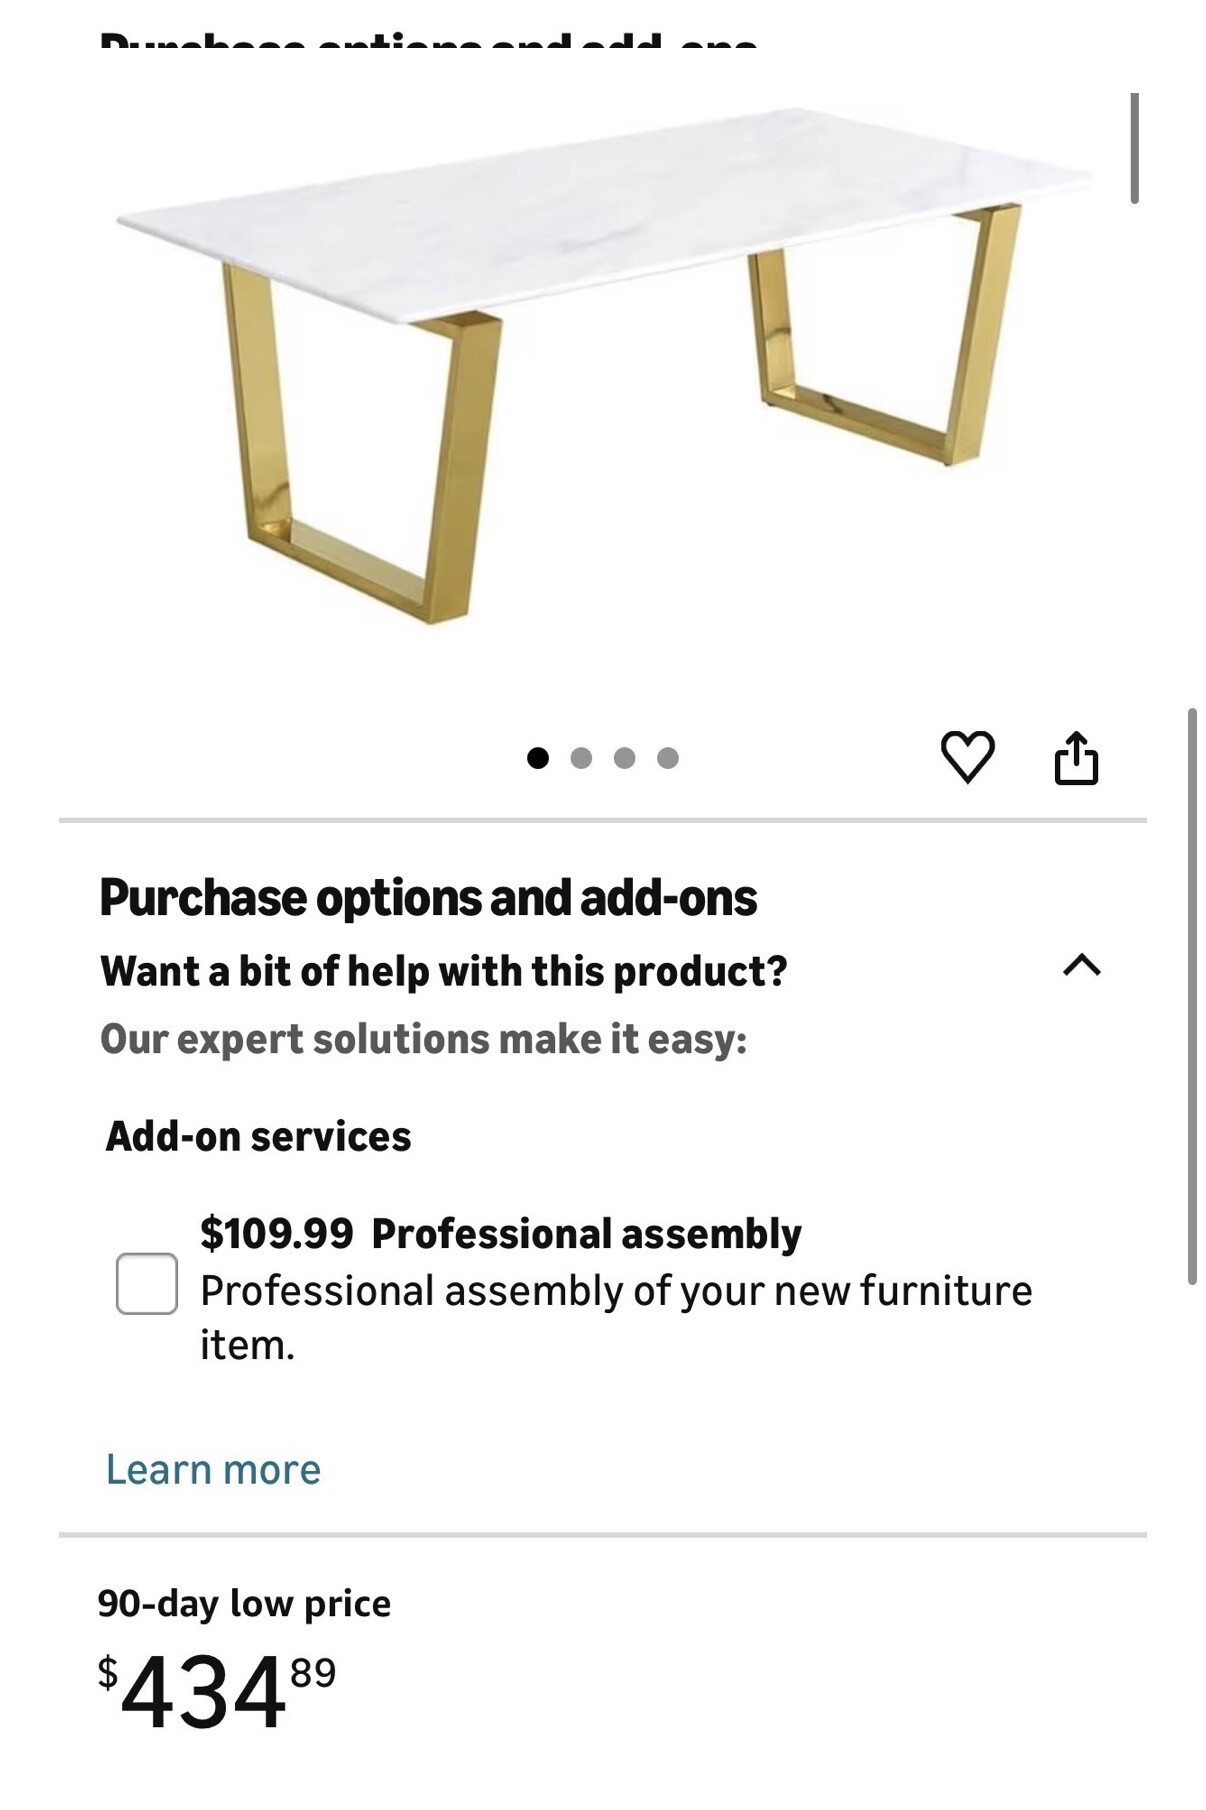Open the Learn more link
The image size is (1206, 1810).
point(213,1469)
